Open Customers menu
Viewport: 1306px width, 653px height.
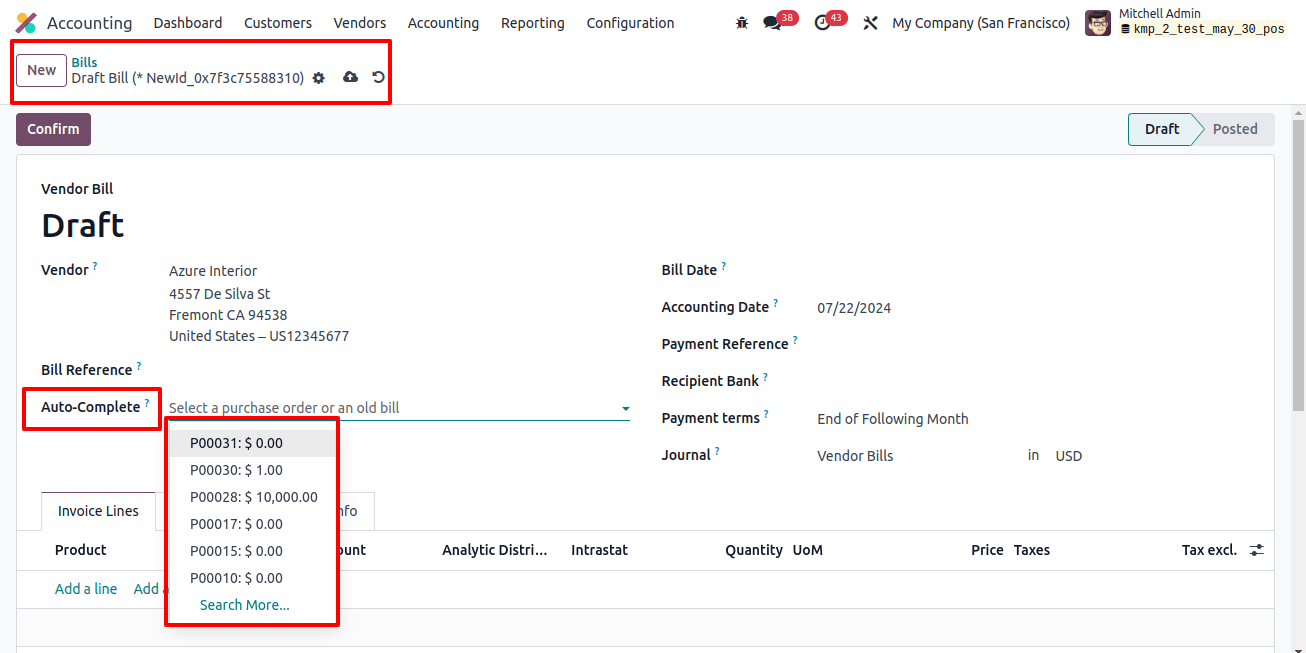coord(278,23)
